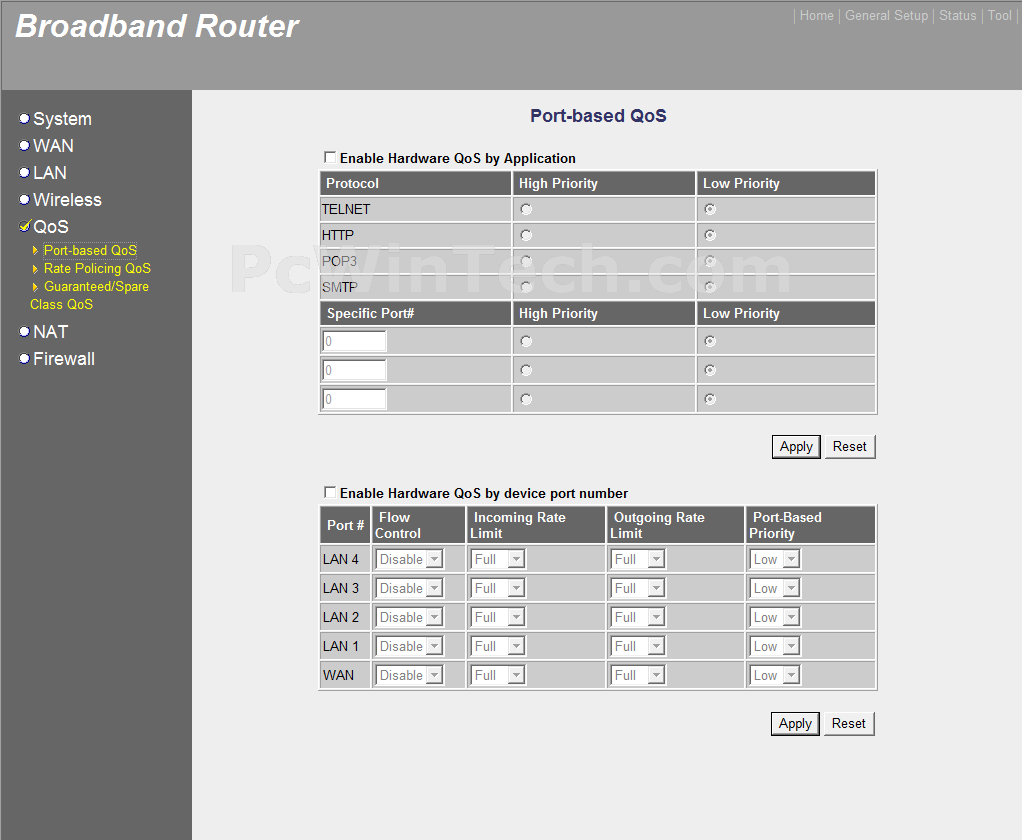Set POP3 to High Priority

(x=526, y=261)
